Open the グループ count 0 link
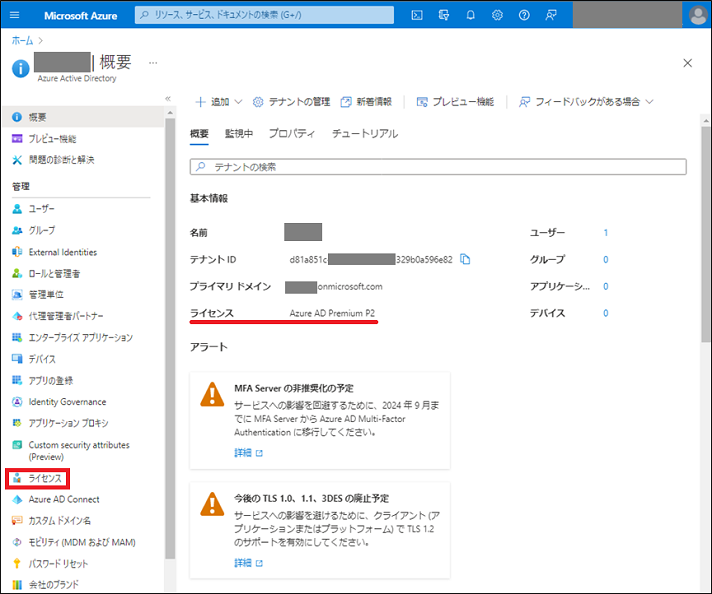The height and width of the screenshot is (594, 712). pos(606,259)
